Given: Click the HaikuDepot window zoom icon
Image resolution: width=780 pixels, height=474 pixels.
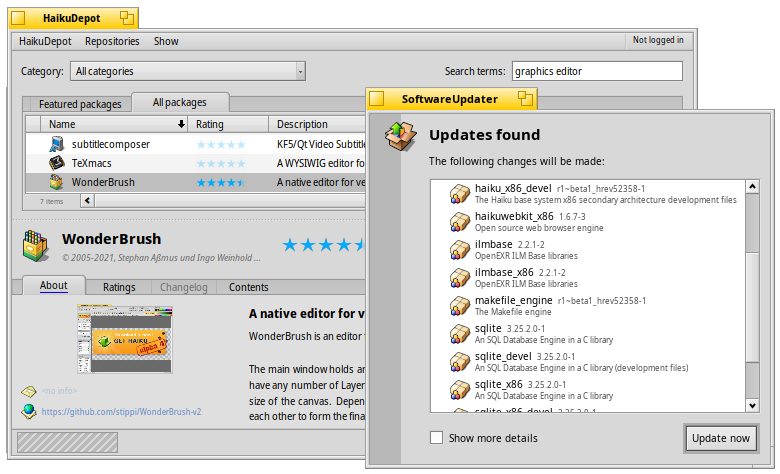Looking at the screenshot, I should (127, 18).
